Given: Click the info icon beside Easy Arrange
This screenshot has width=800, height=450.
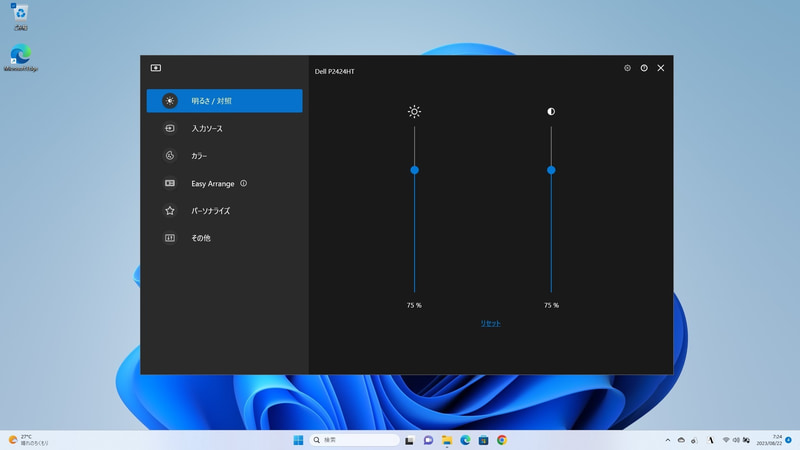Looking at the screenshot, I should 243,183.
